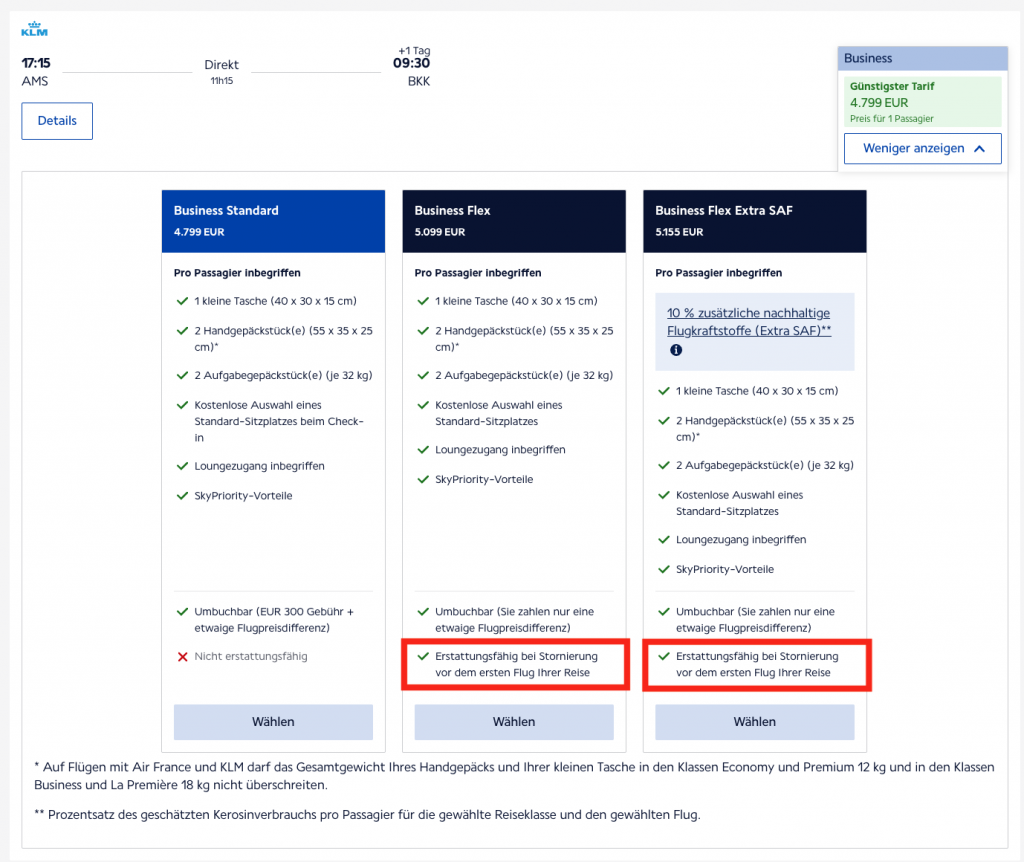Click the arrival time 09:30
Image resolution: width=1024 pixels, height=862 pixels.
coord(411,63)
